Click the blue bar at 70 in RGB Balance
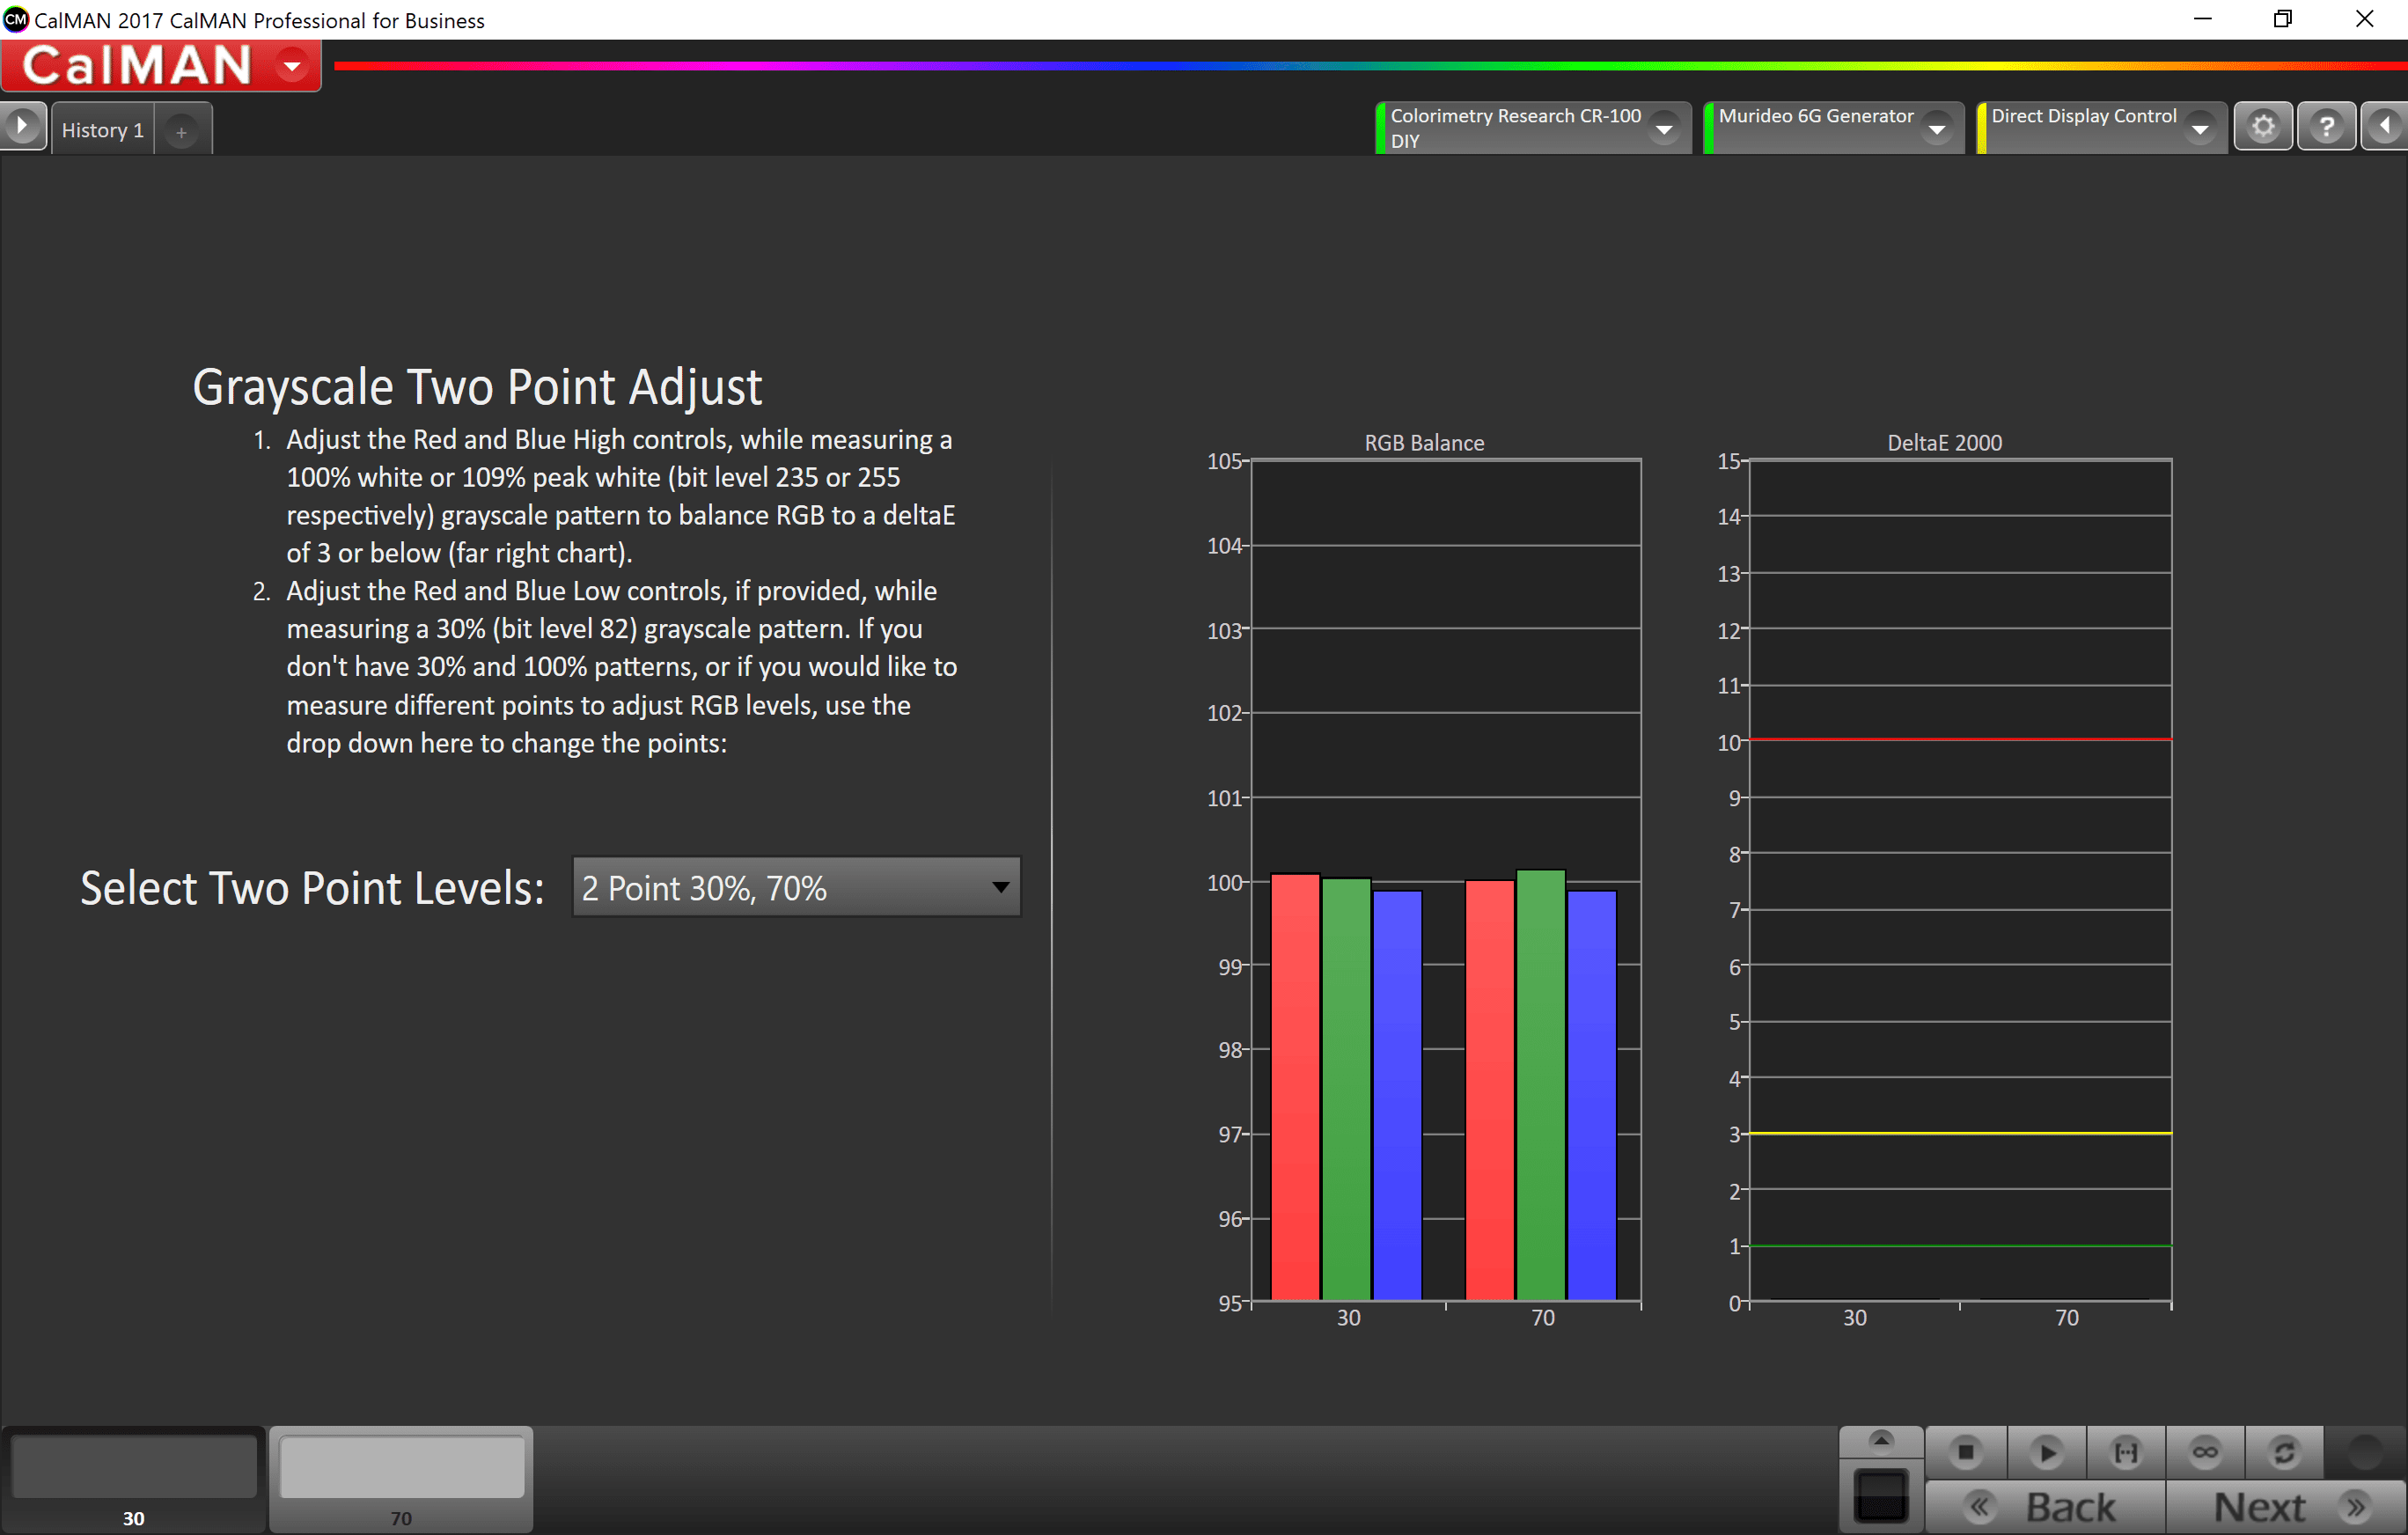Image resolution: width=2408 pixels, height=1535 pixels. point(1591,1096)
